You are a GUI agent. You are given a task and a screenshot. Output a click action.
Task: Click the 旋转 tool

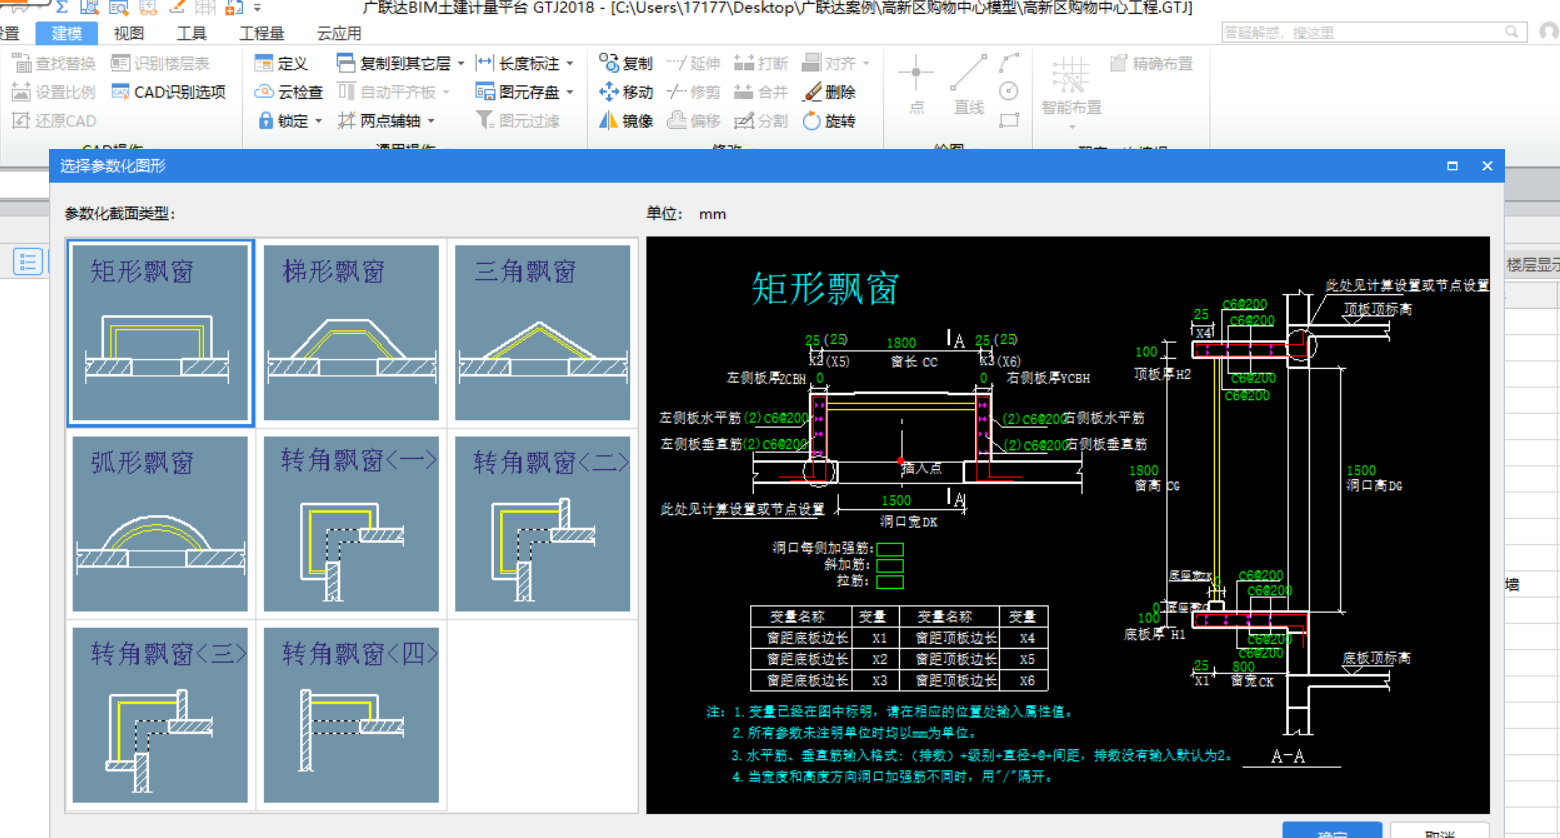829,121
